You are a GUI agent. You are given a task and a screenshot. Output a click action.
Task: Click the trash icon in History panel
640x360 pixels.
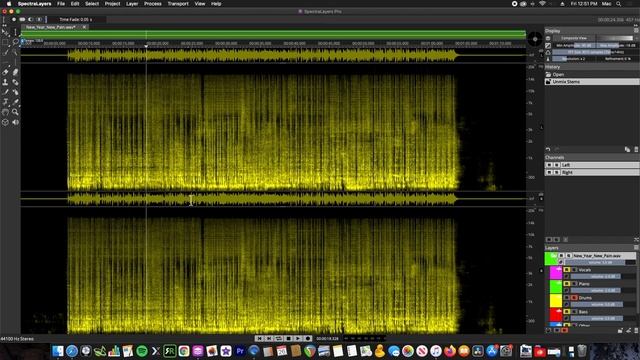[636, 149]
